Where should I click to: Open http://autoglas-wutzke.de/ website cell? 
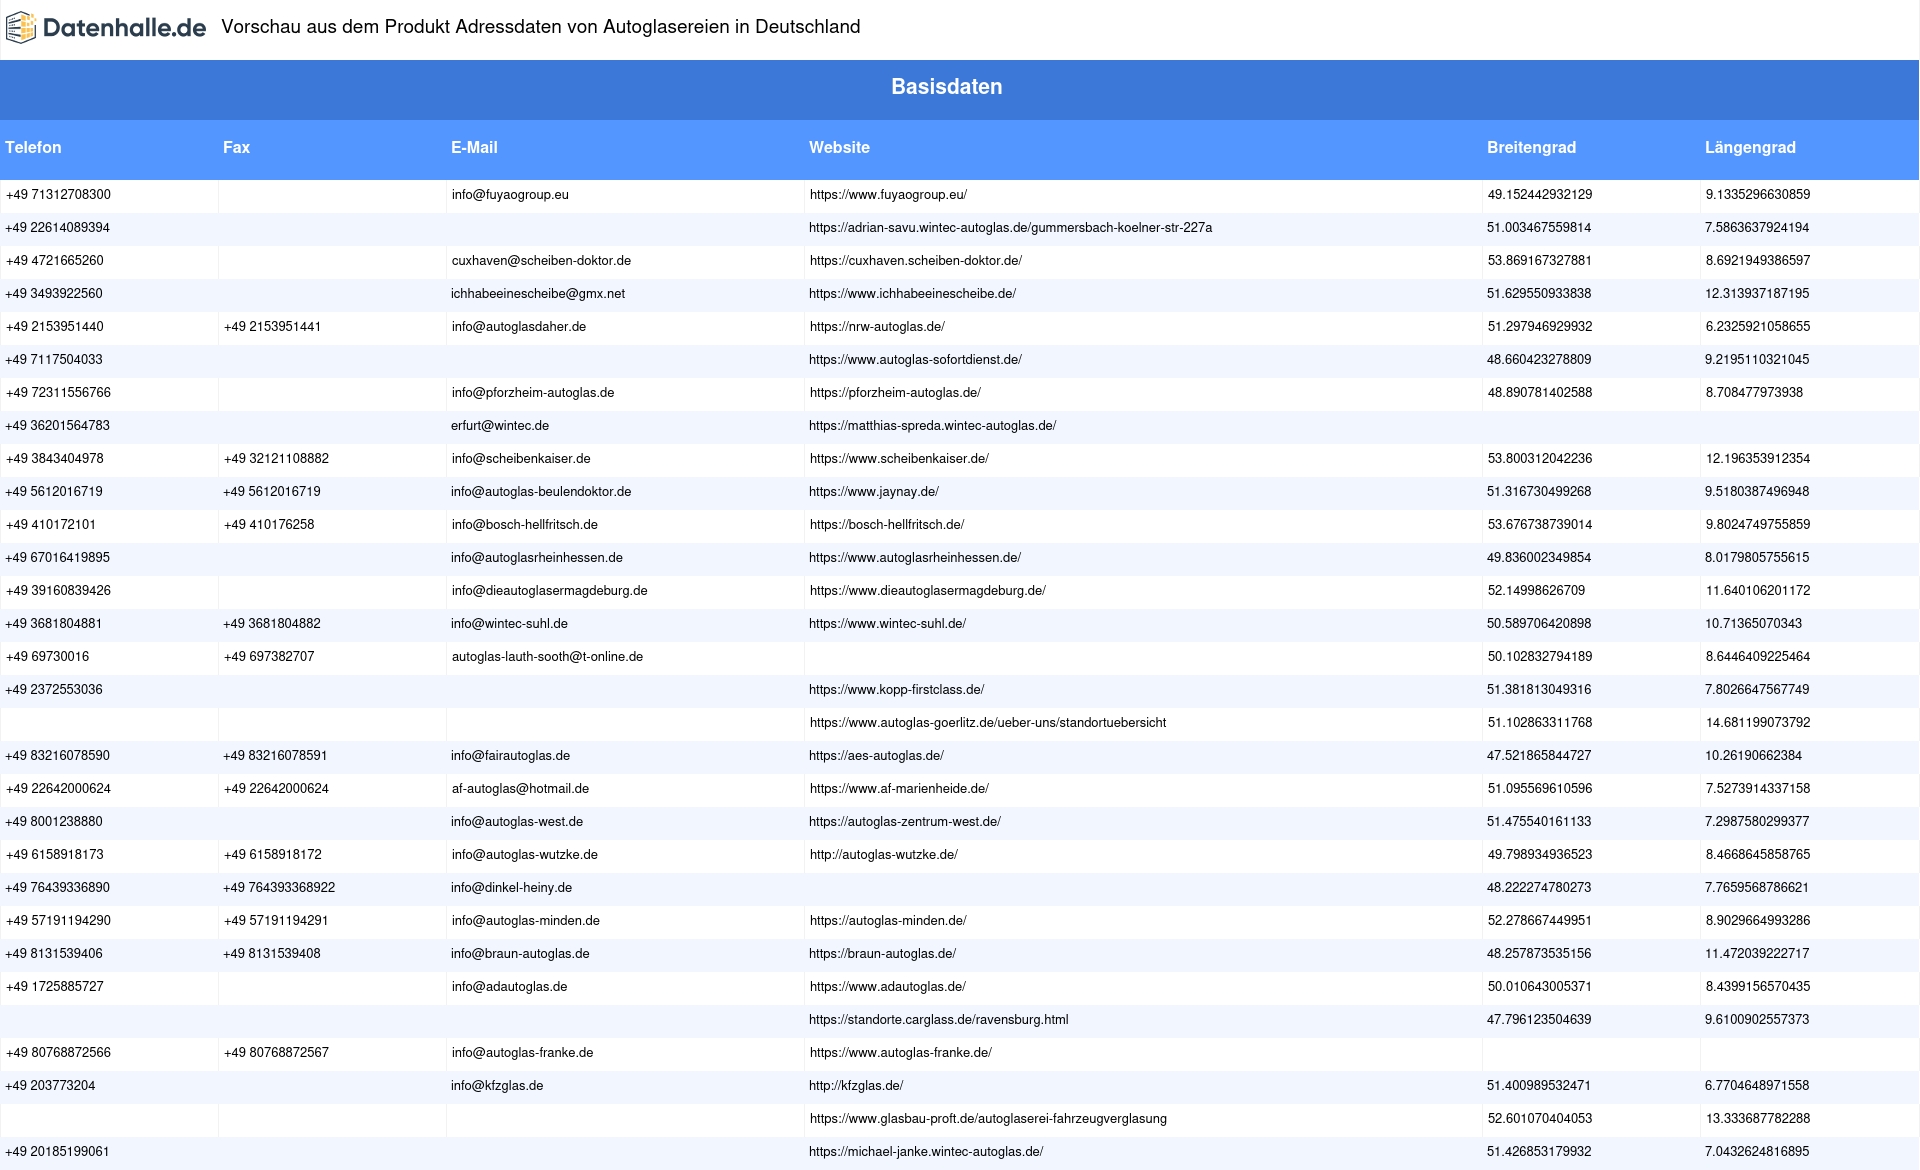[x=884, y=855]
